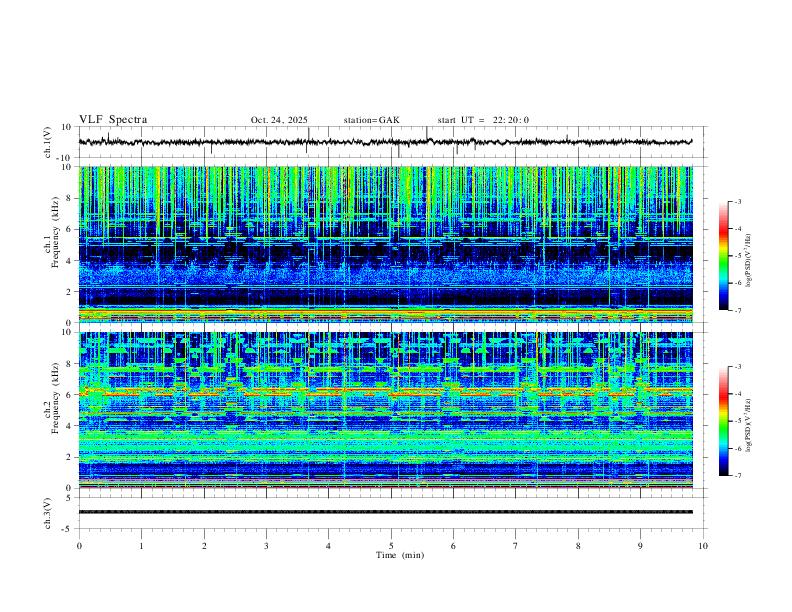Click time axis tick label '3'
Image resolution: width=792 pixels, height=612 pixels.
(x=266, y=546)
